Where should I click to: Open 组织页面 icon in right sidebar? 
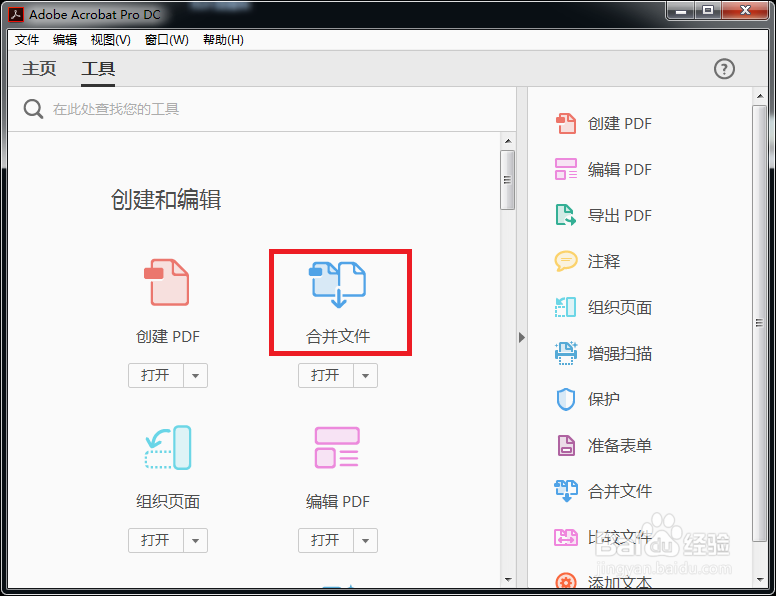coord(566,307)
